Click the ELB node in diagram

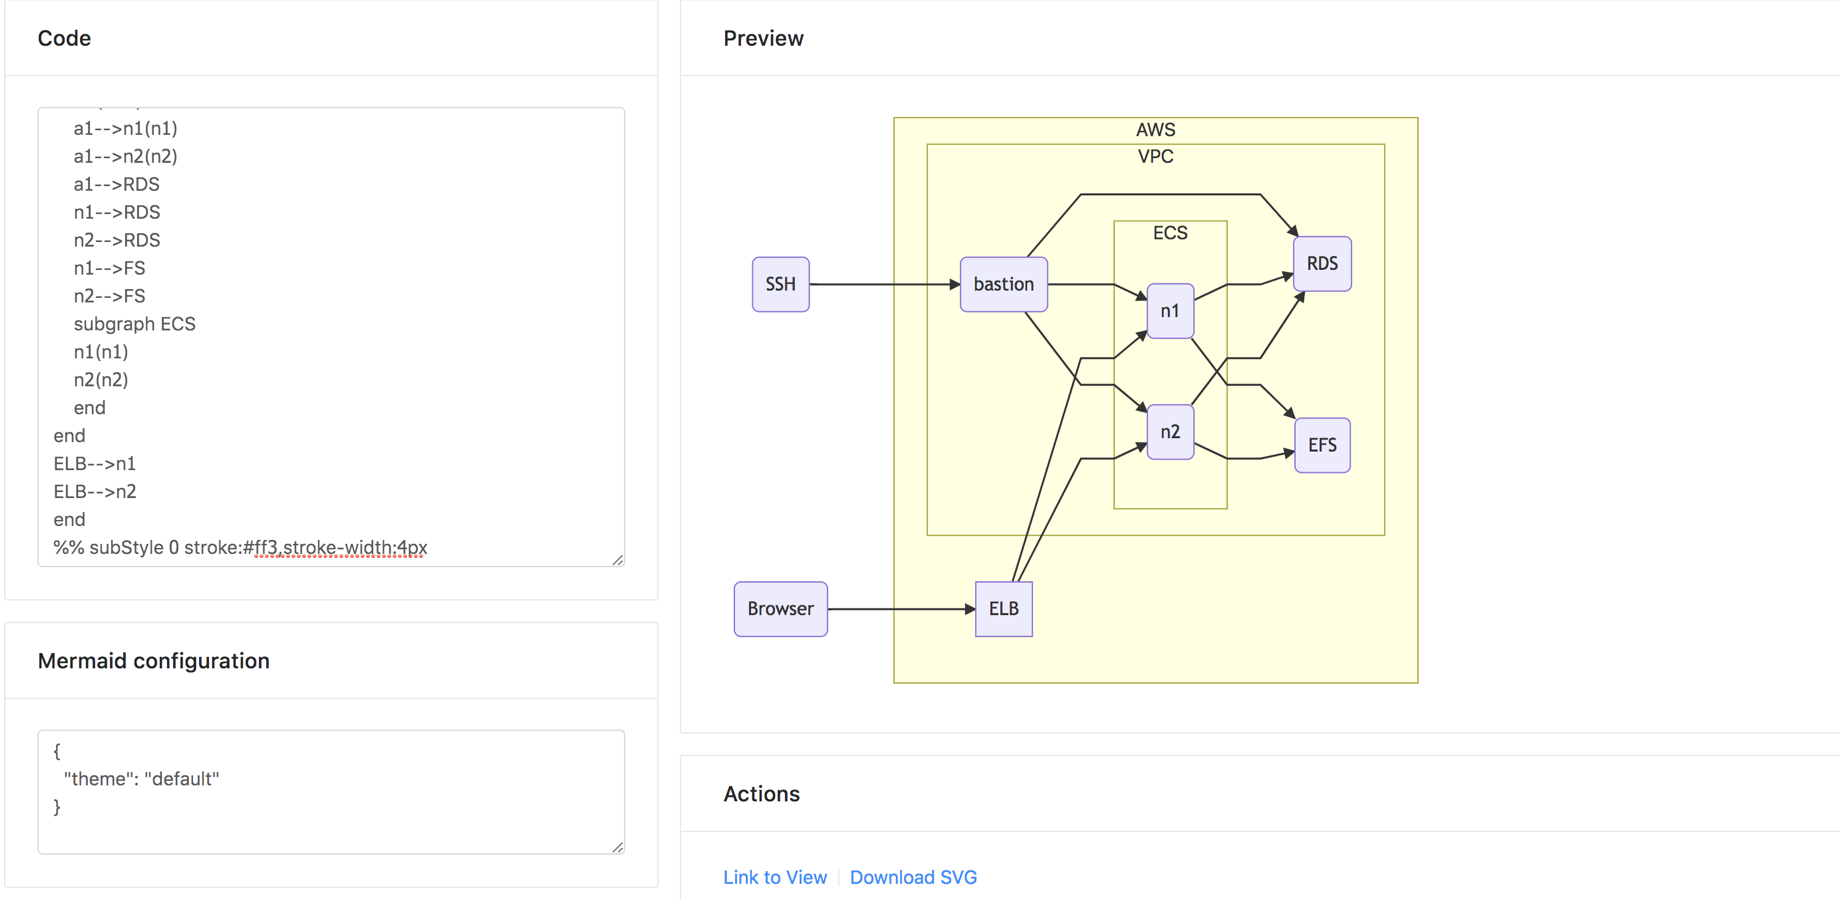1003,609
